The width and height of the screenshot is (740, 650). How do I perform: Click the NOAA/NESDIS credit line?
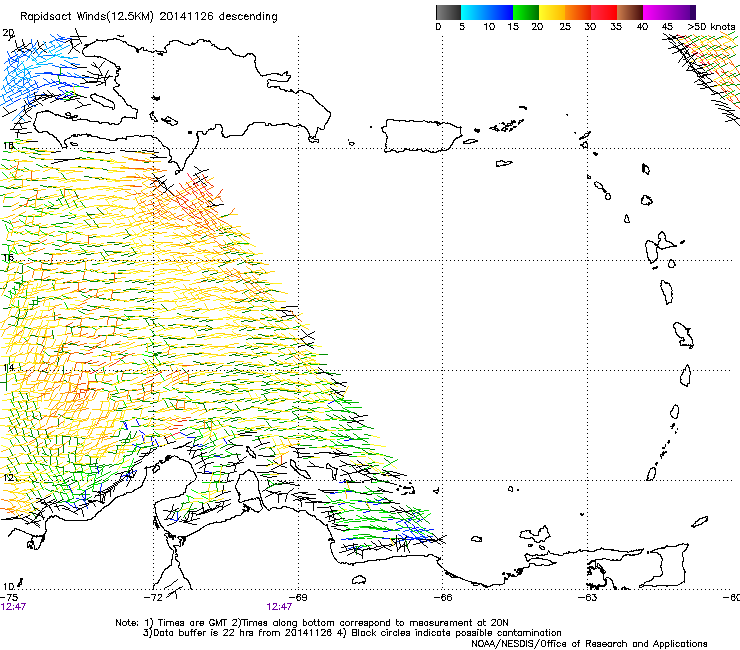pos(589,644)
